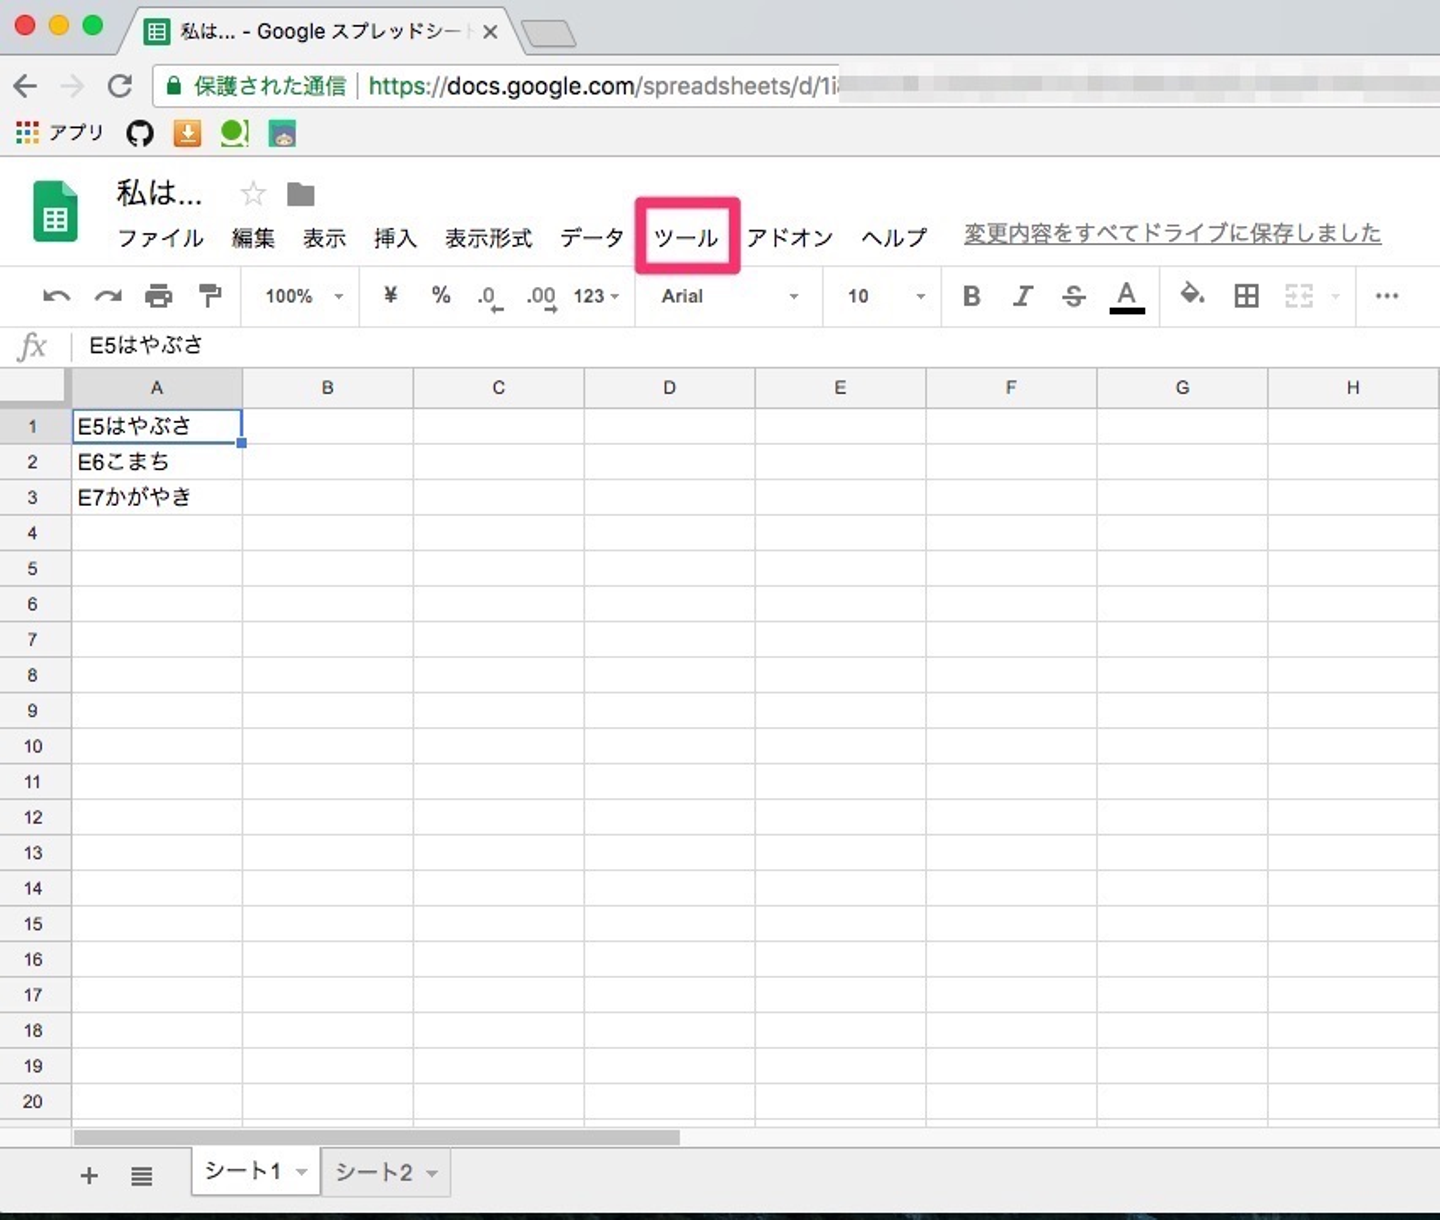
Task: Open the シート1 tab dropdown arrow
Action: coord(301,1172)
